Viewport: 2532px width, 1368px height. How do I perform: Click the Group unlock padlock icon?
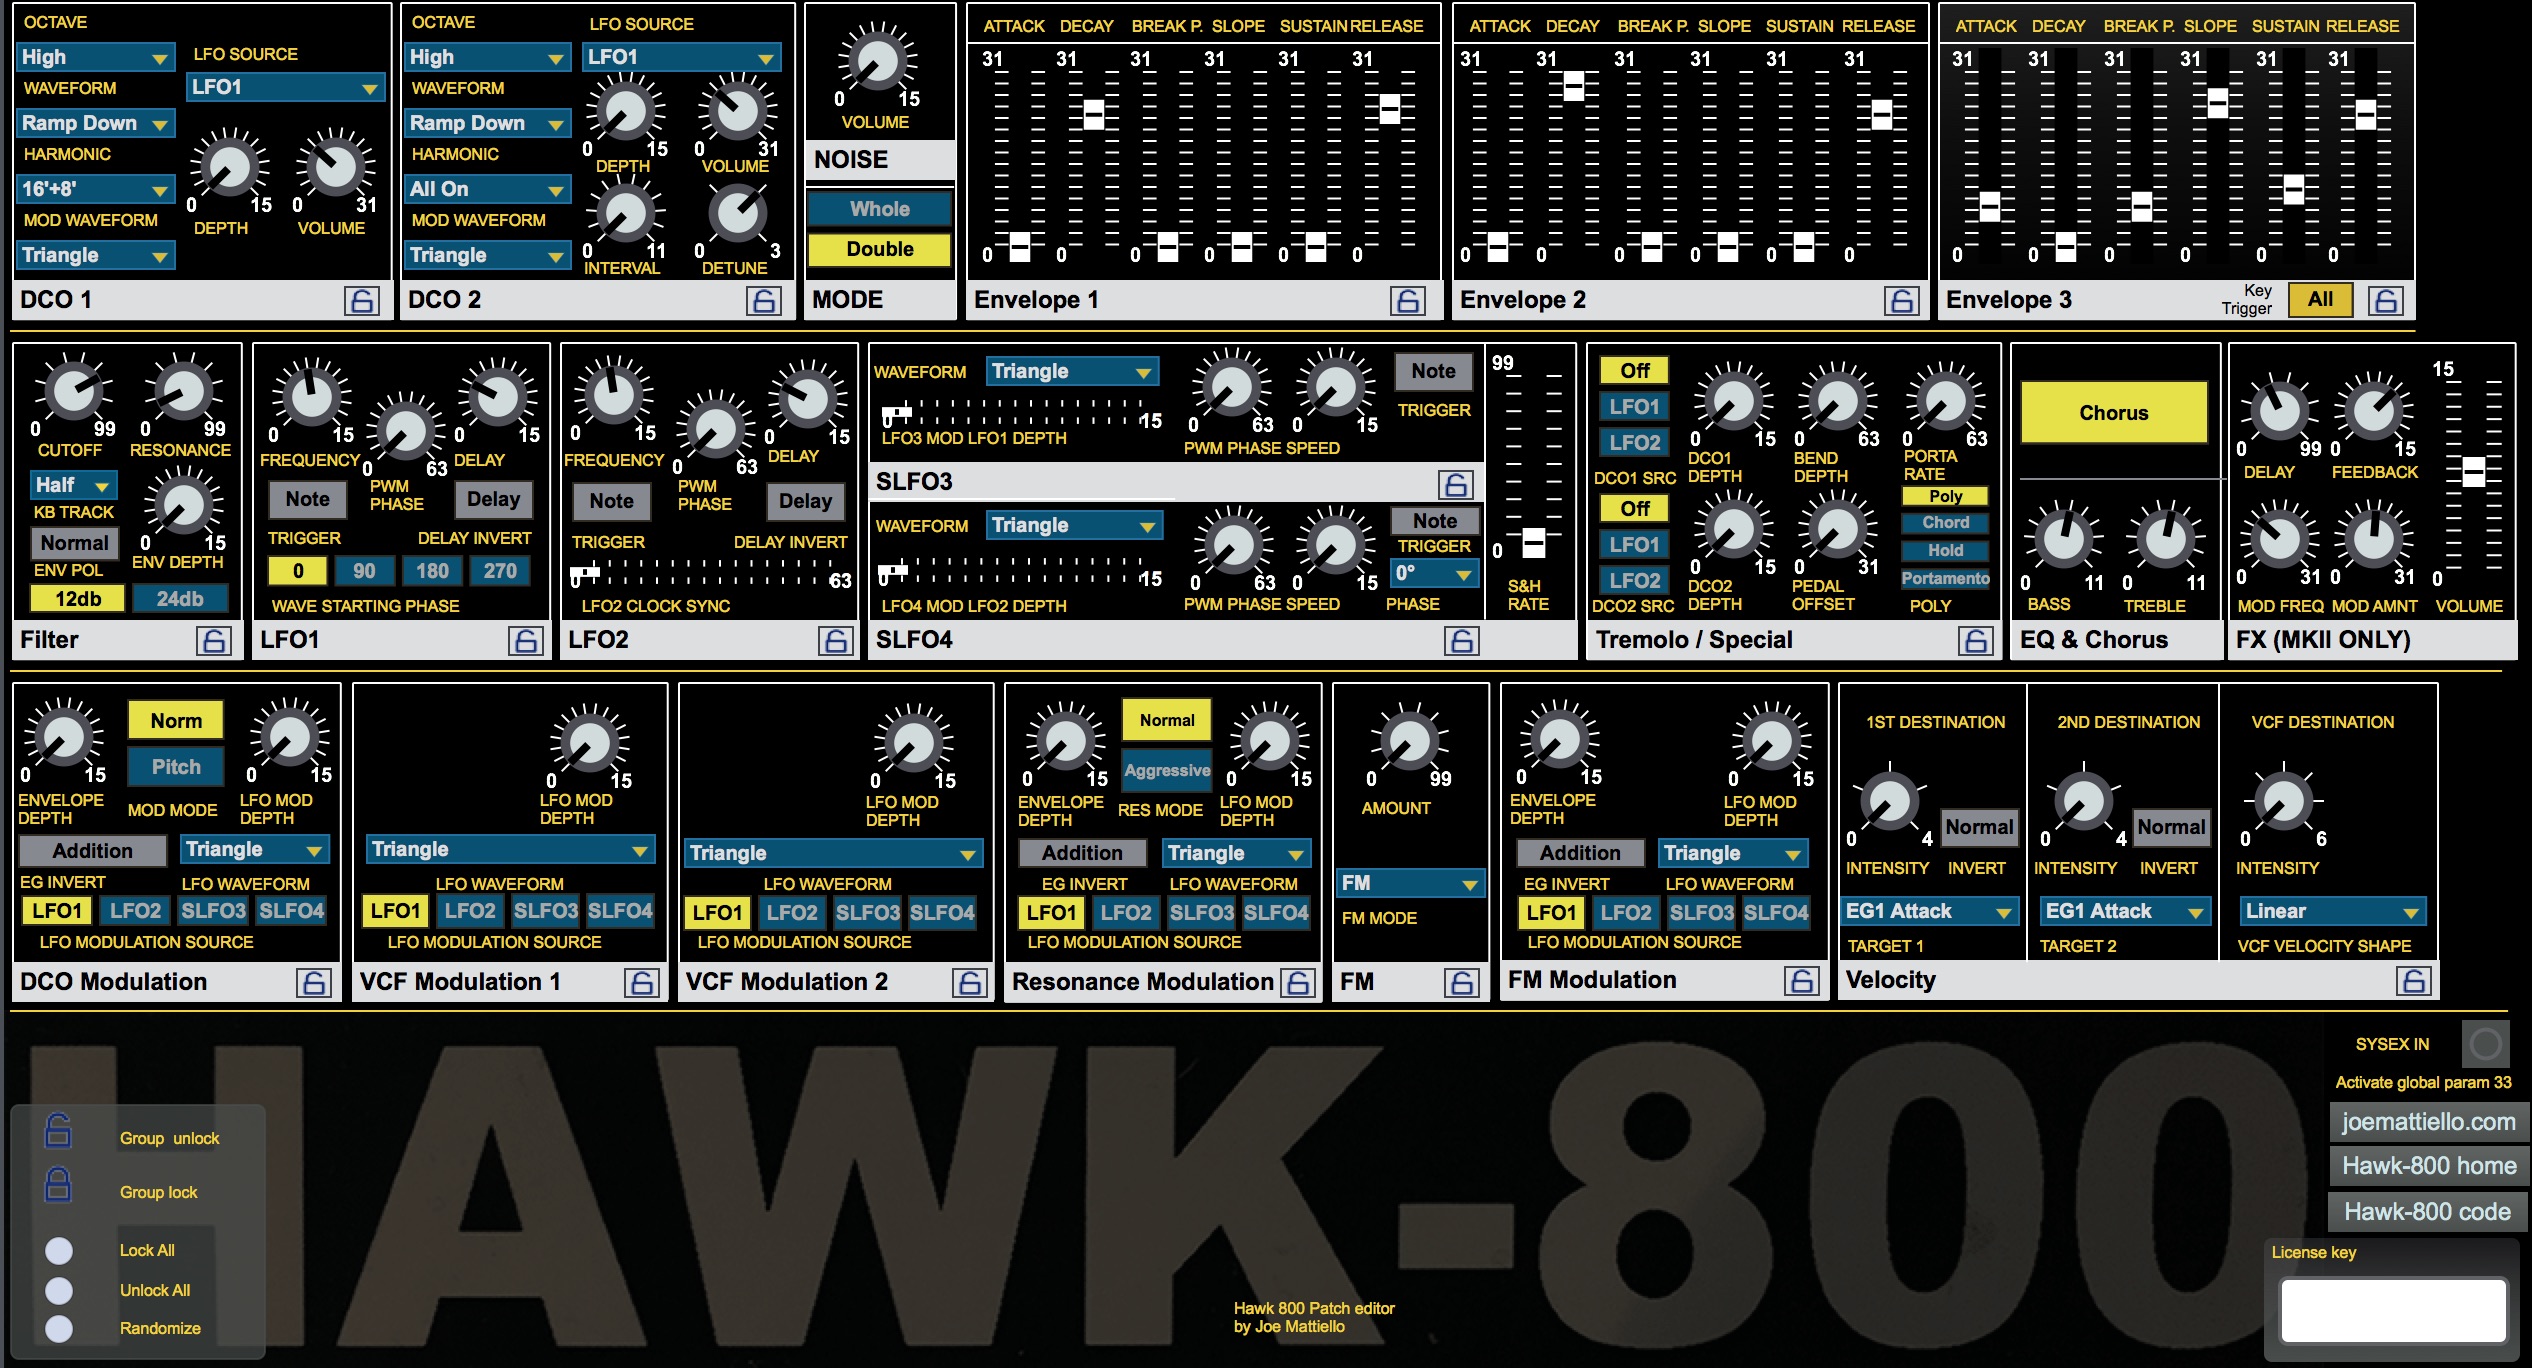click(59, 1131)
